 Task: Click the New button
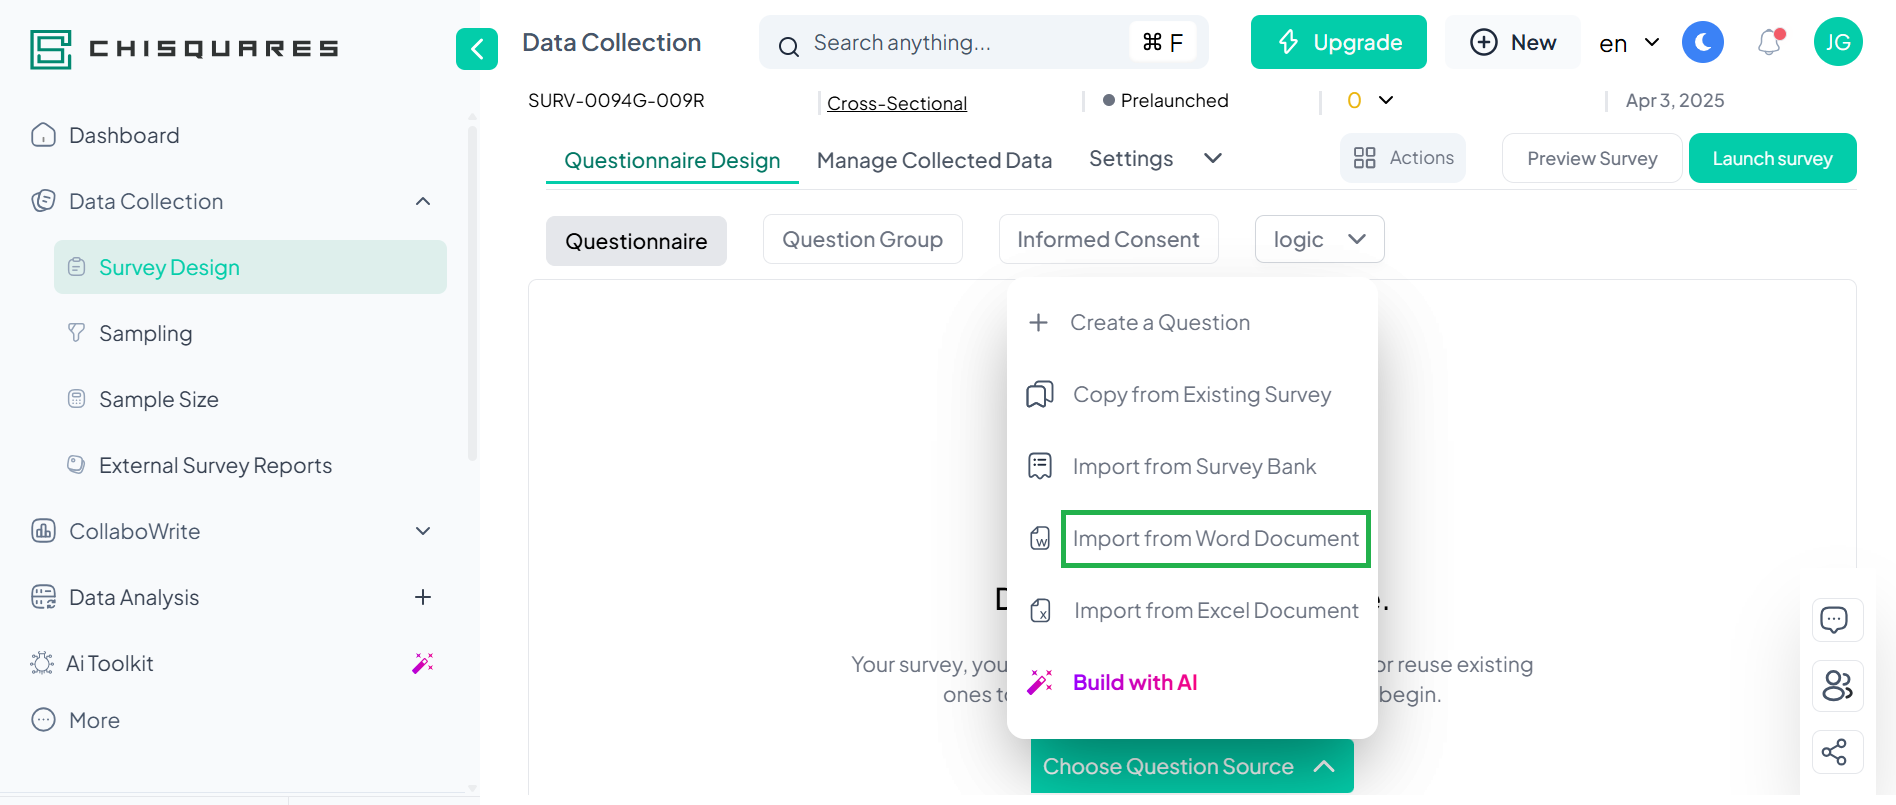(x=1513, y=42)
